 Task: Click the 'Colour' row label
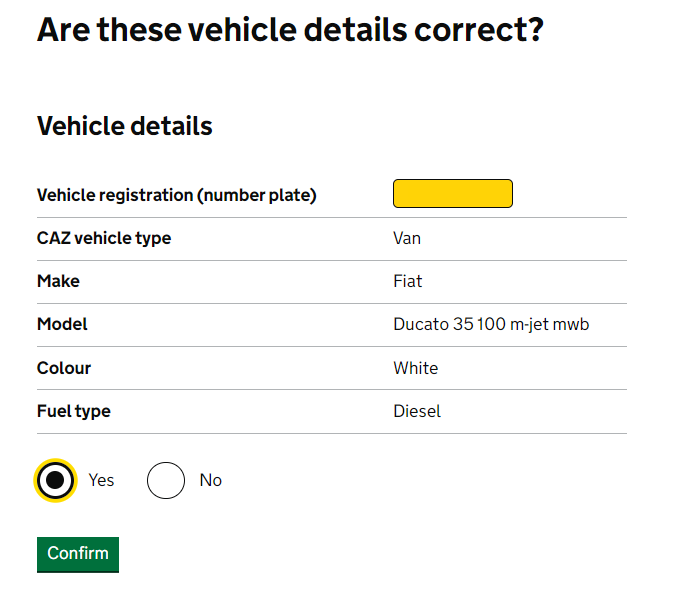[x=64, y=368]
